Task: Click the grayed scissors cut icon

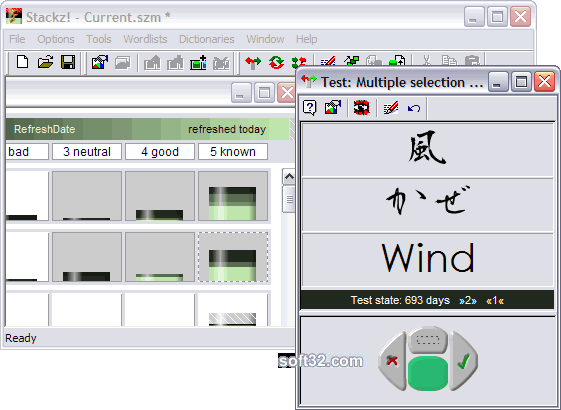Action: [x=426, y=60]
